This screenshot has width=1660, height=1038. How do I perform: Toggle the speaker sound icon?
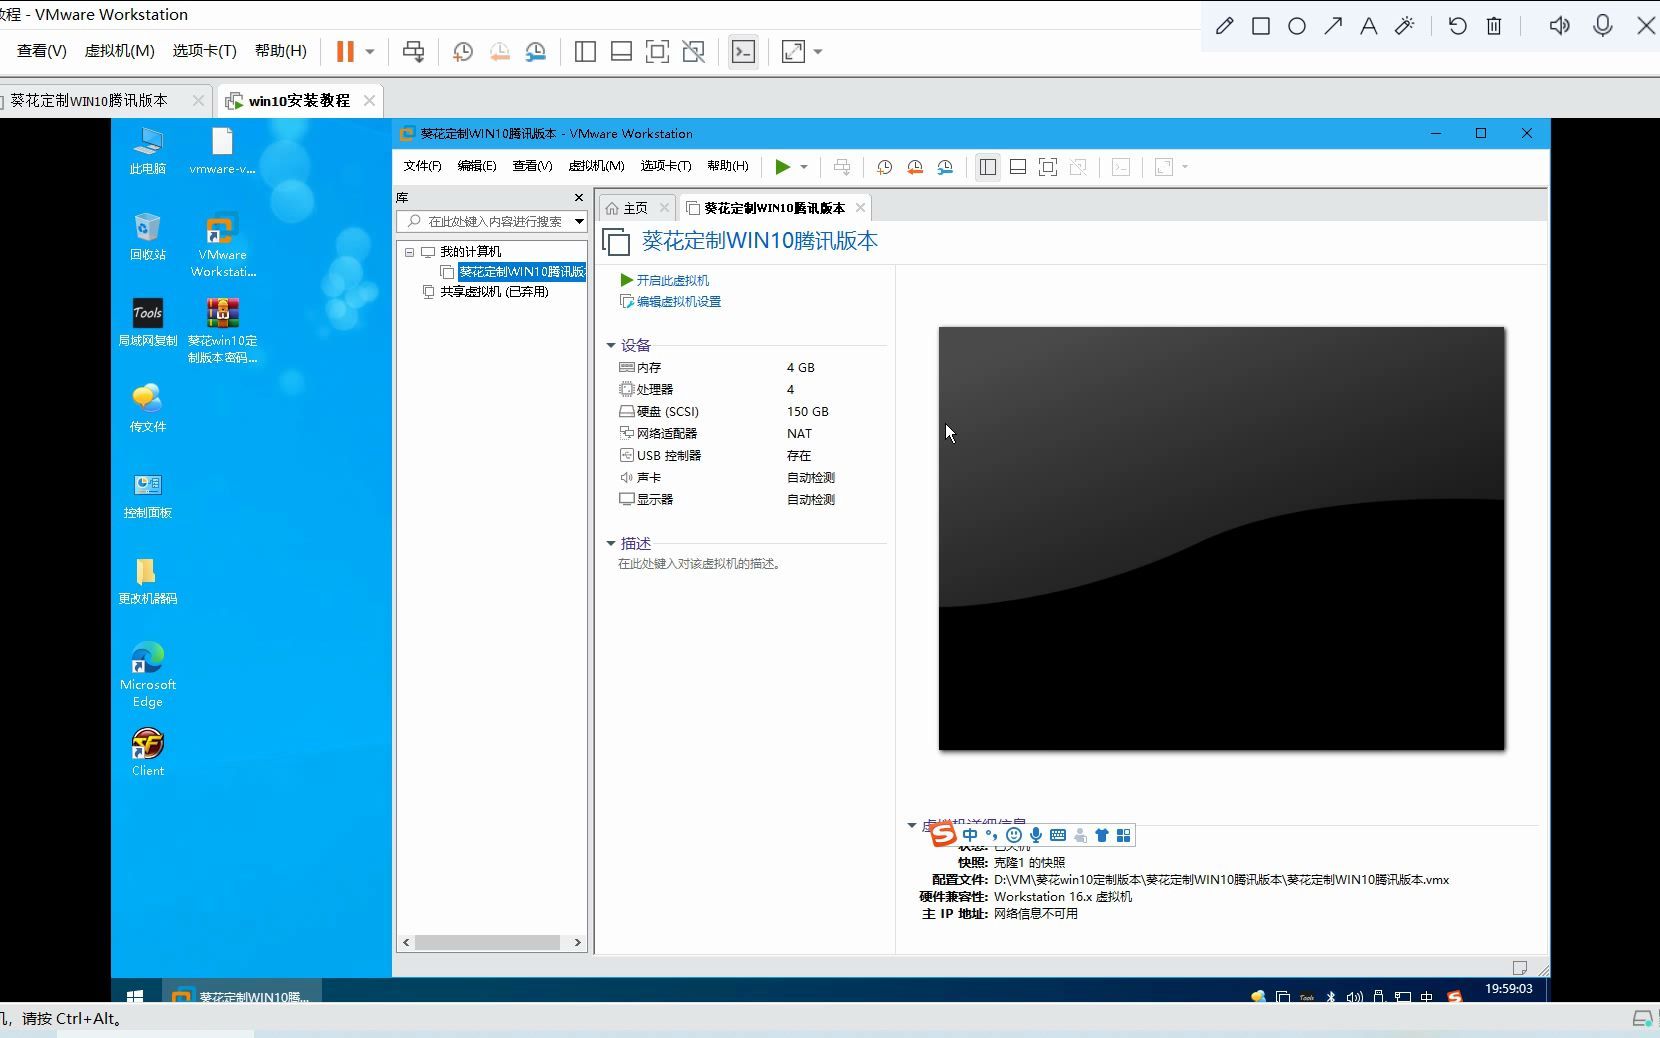click(1559, 26)
